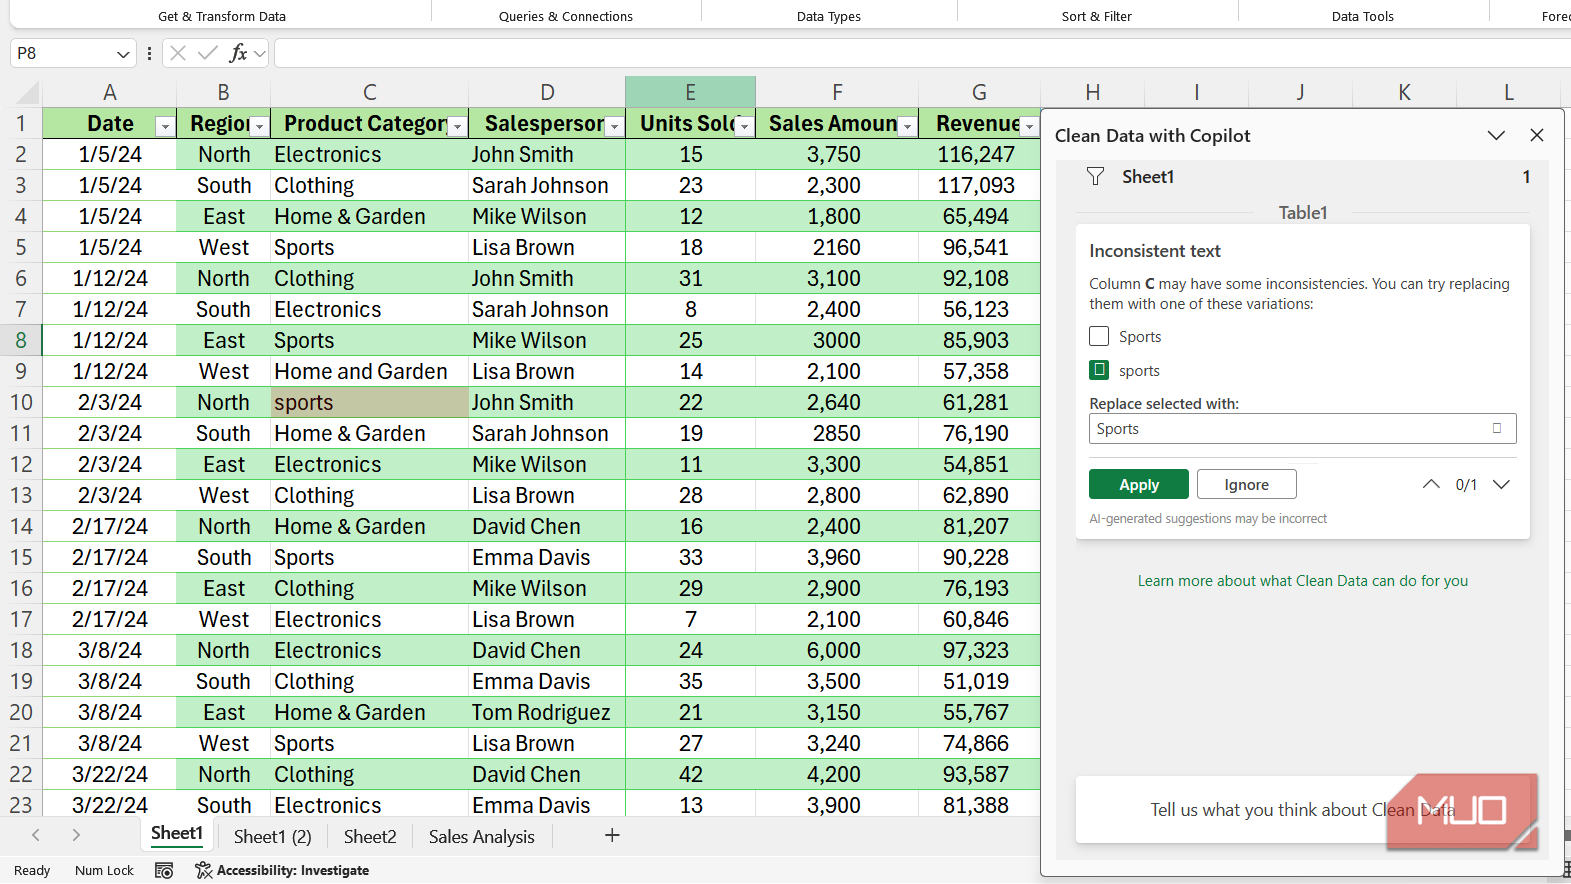1571x884 pixels.
Task: Open the Date column filter dropdown
Action: coord(165,126)
